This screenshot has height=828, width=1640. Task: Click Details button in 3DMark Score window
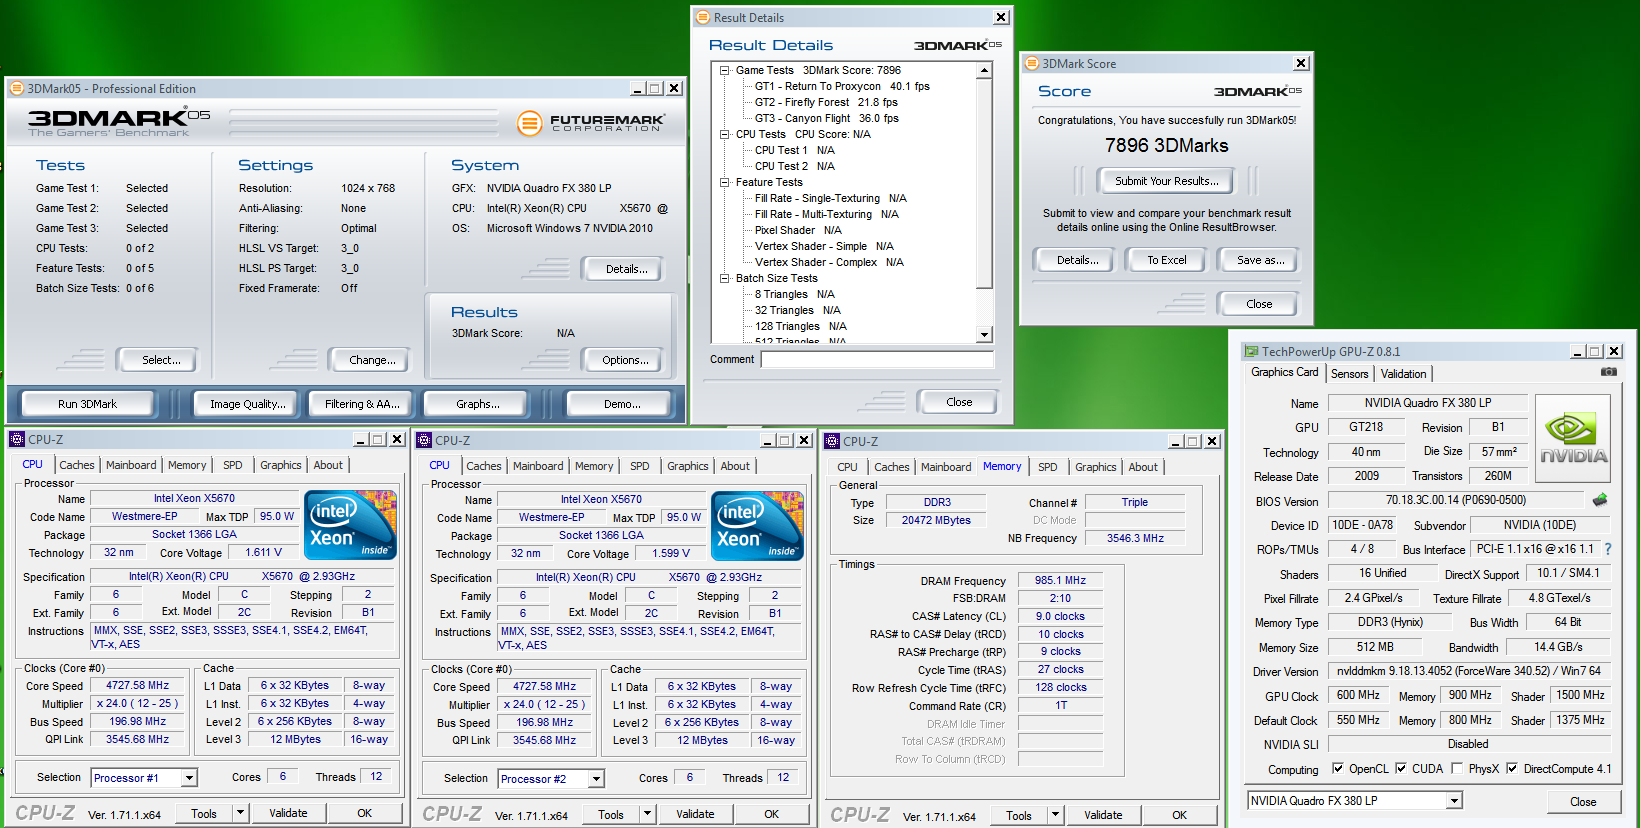click(x=1077, y=260)
